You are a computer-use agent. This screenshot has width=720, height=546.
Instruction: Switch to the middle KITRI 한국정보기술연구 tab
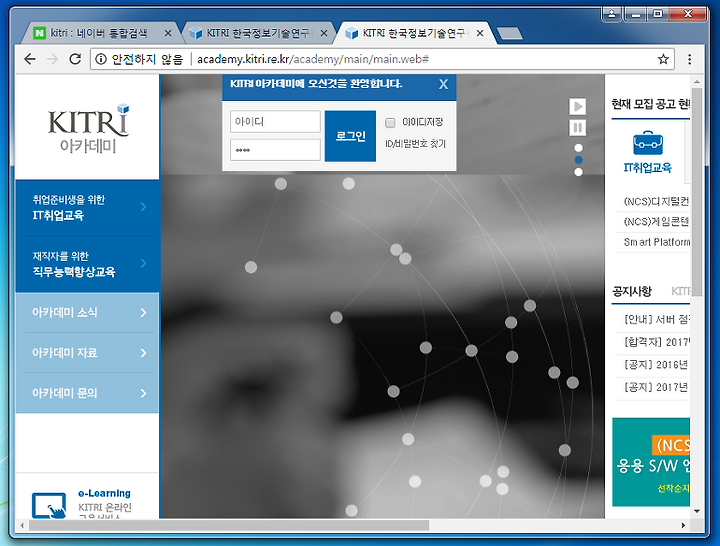click(257, 33)
